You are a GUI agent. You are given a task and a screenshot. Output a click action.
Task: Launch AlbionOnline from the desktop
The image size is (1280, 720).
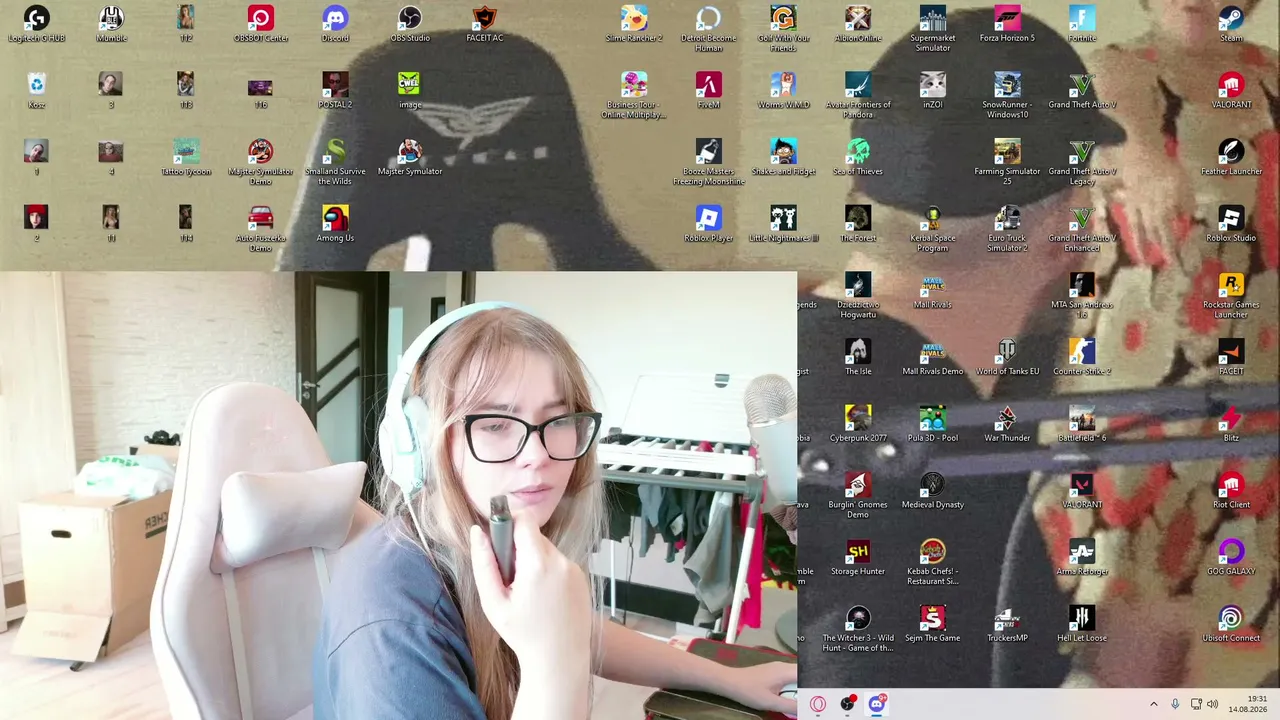point(858,24)
